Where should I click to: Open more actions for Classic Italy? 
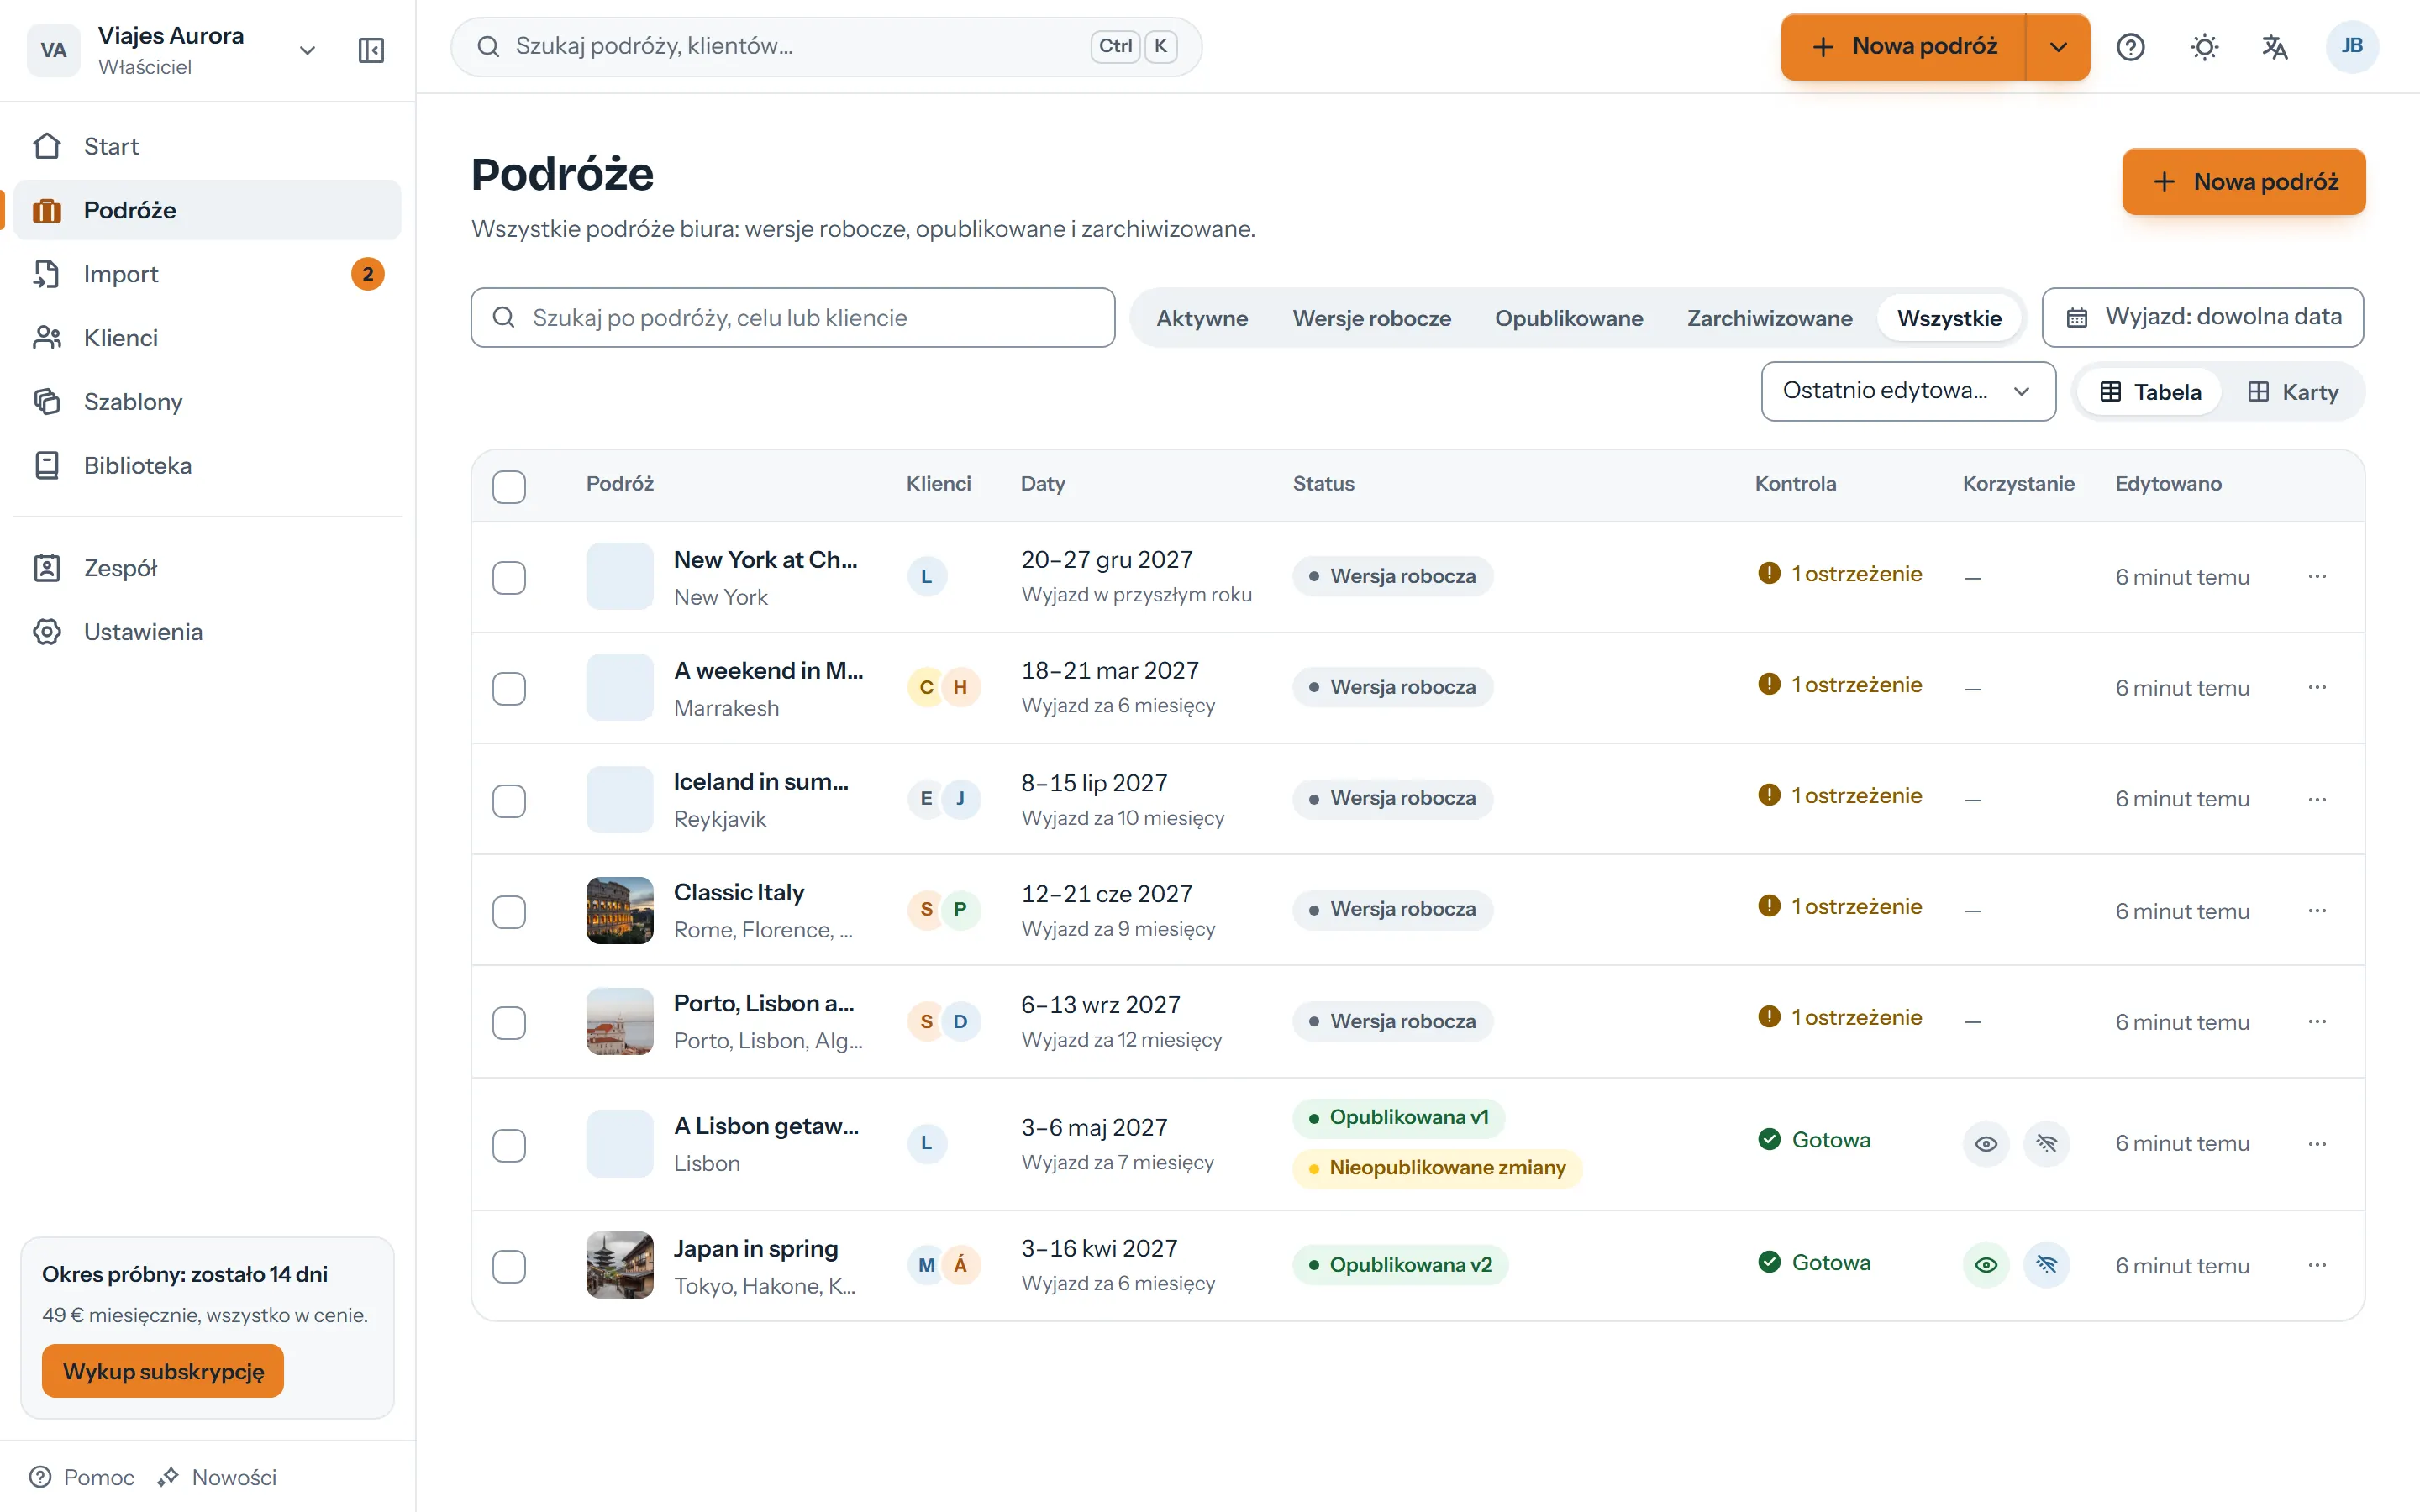2317,910
